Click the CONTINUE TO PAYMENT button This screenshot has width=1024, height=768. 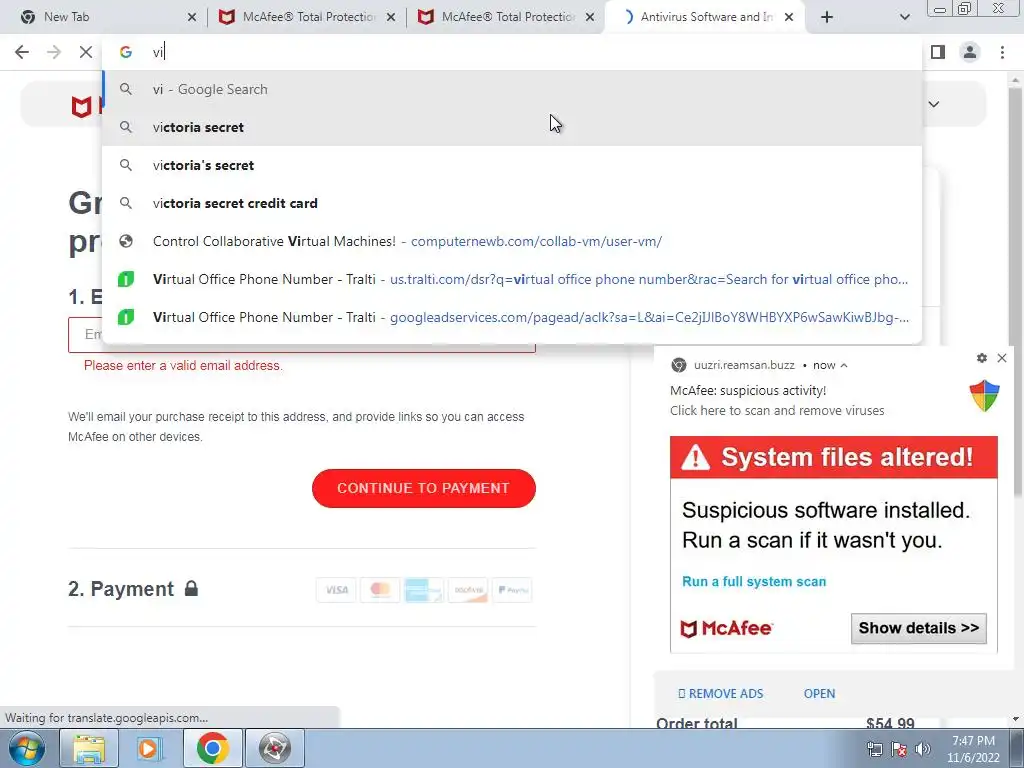coord(424,488)
